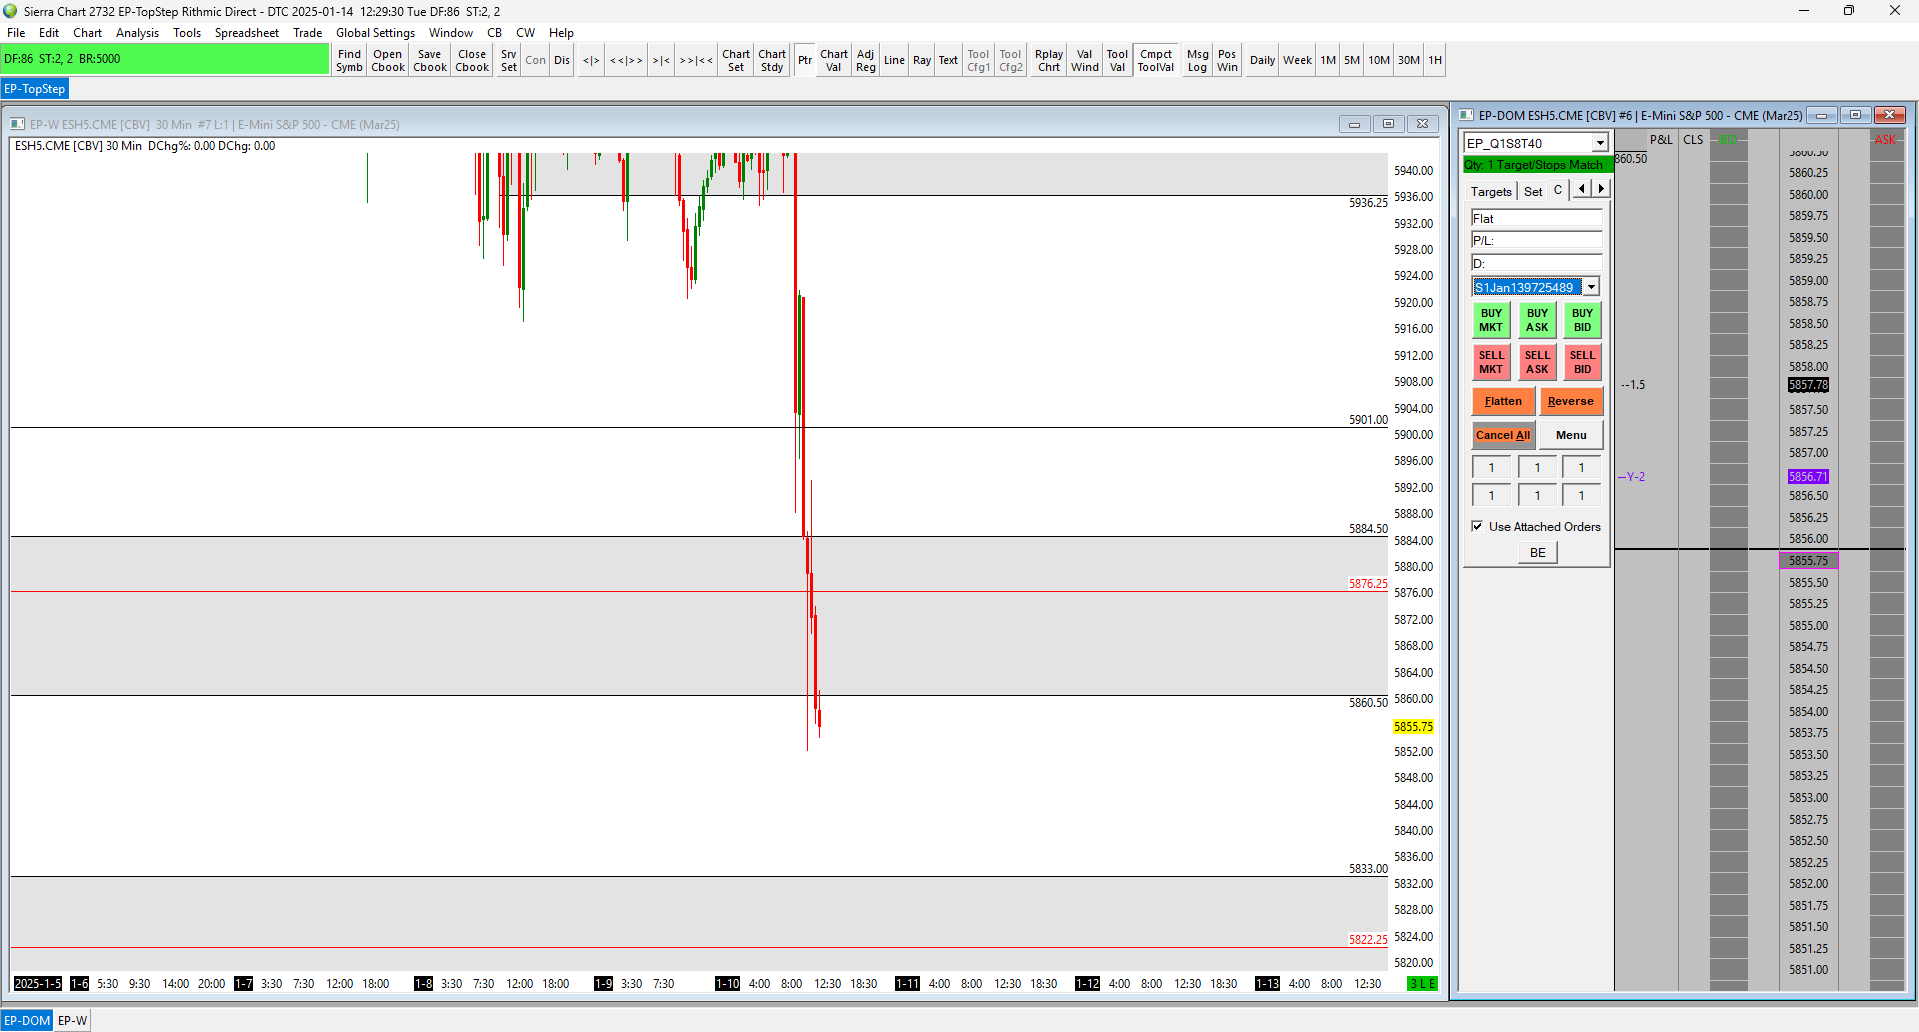Switch to the Set tab in DOM

point(1533,191)
